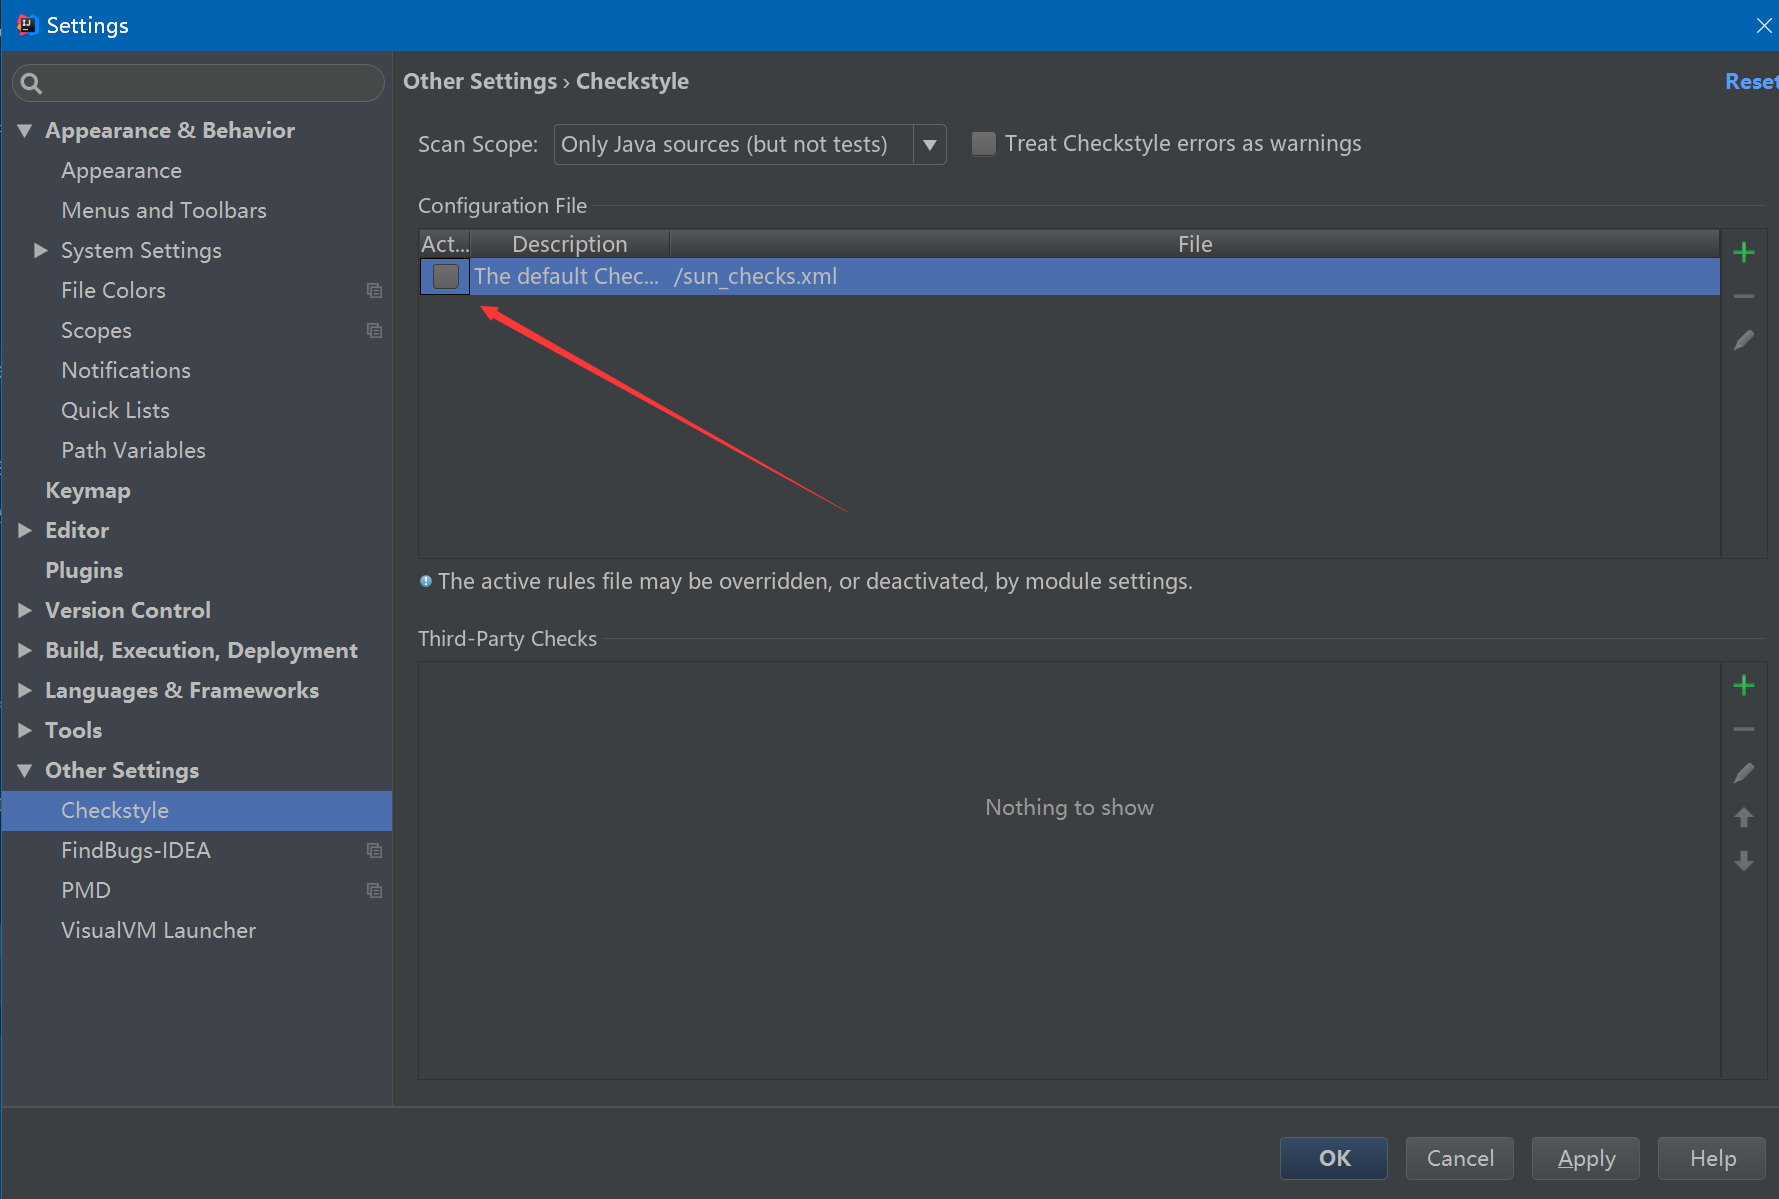This screenshot has height=1199, width=1779.
Task: Open the Appearance settings page
Action: (121, 171)
